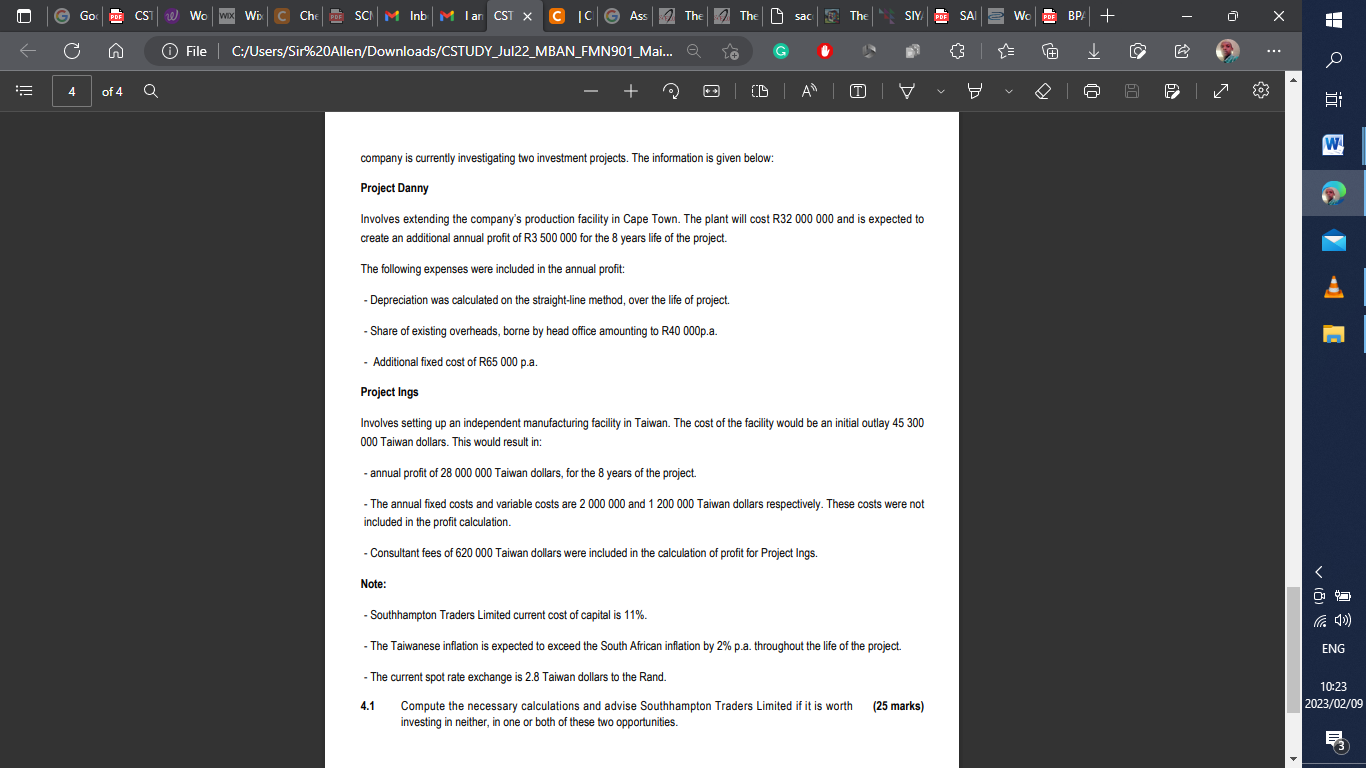1366x768 pixels.
Task: Add this page to favorites
Action: [730, 51]
